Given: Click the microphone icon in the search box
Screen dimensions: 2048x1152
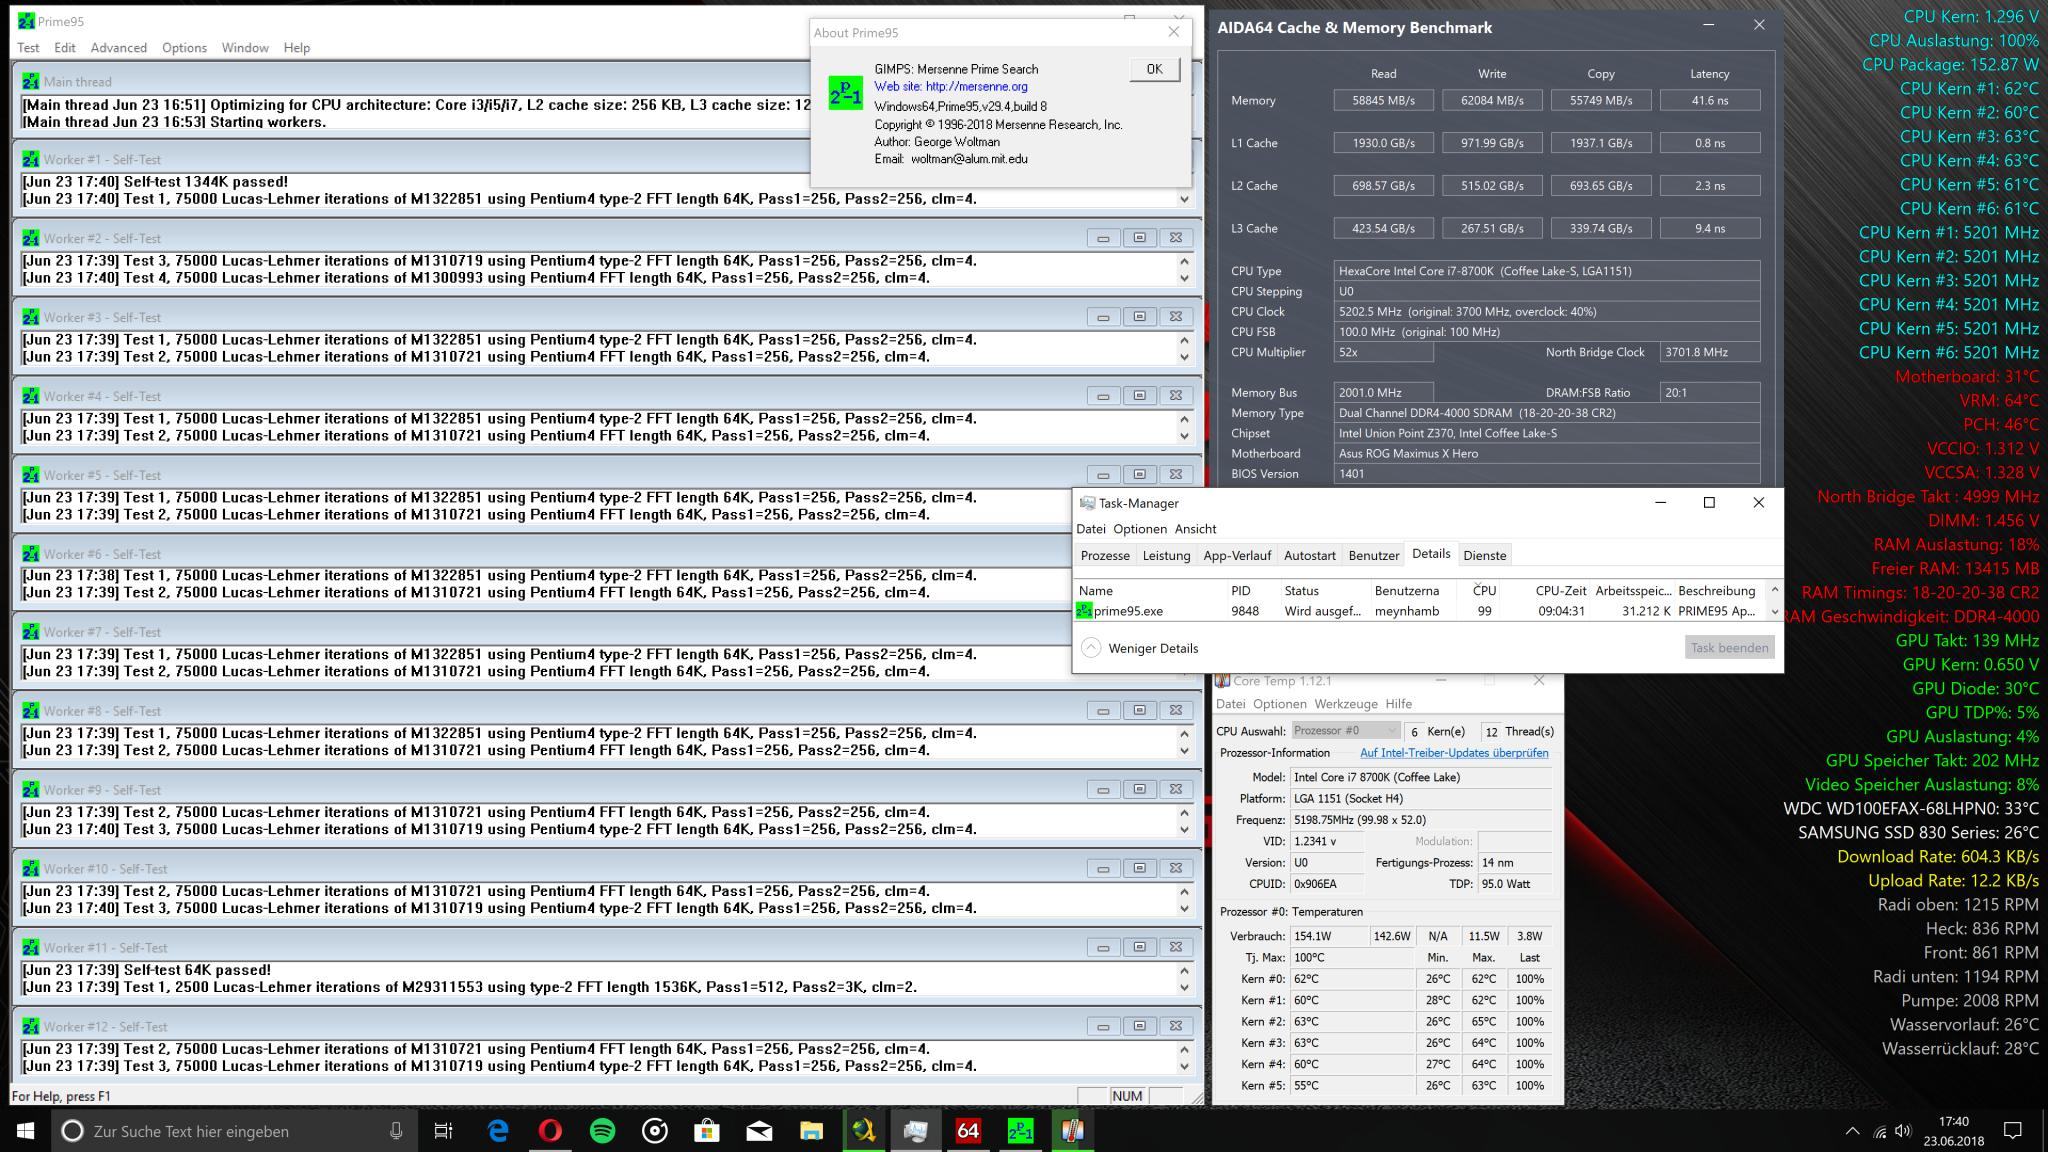Looking at the screenshot, I should [396, 1131].
